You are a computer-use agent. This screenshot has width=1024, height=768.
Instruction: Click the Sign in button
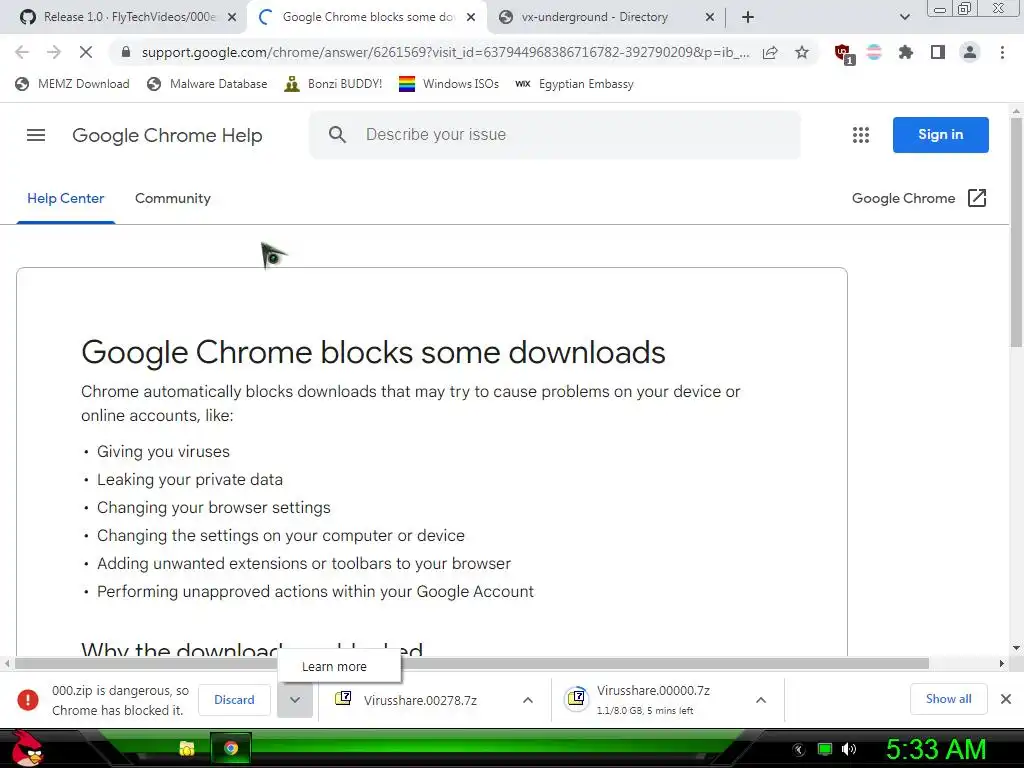(x=940, y=135)
